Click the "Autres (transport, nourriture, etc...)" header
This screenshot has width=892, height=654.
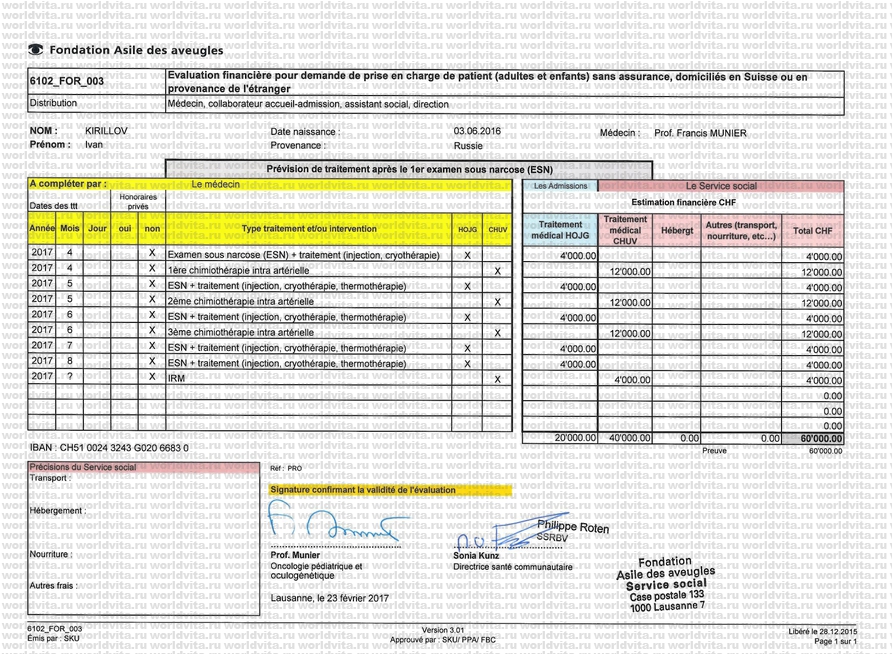point(741,230)
